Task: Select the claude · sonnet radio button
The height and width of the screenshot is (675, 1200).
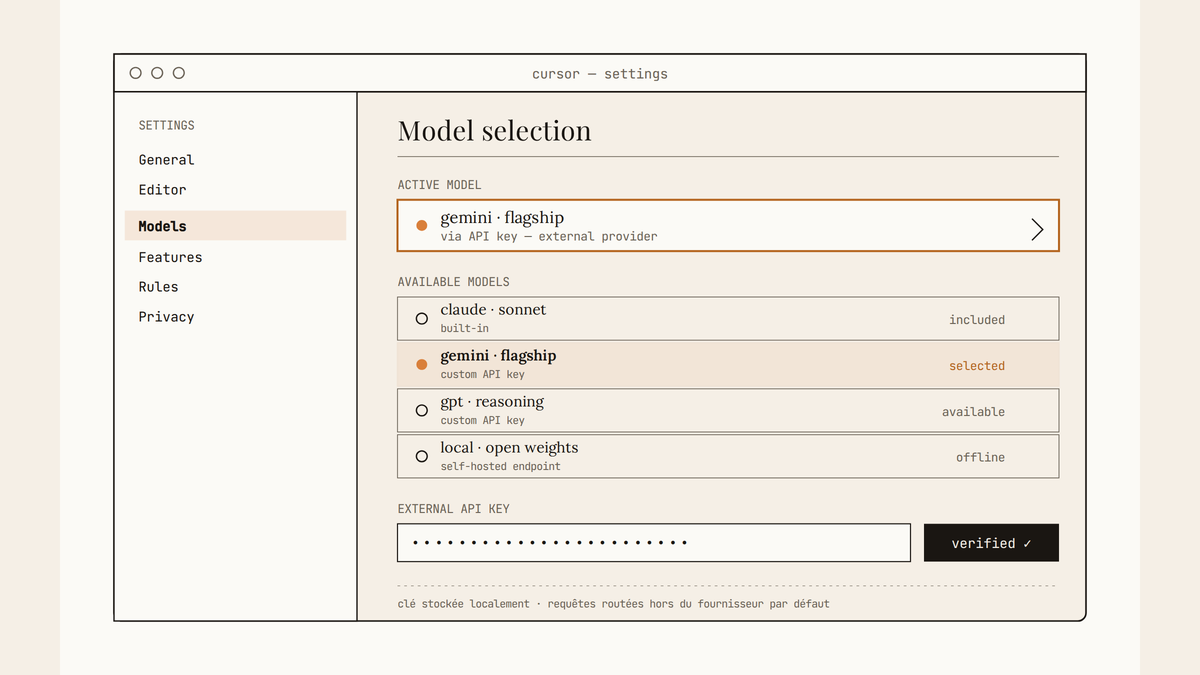Action: pyautogui.click(x=421, y=319)
